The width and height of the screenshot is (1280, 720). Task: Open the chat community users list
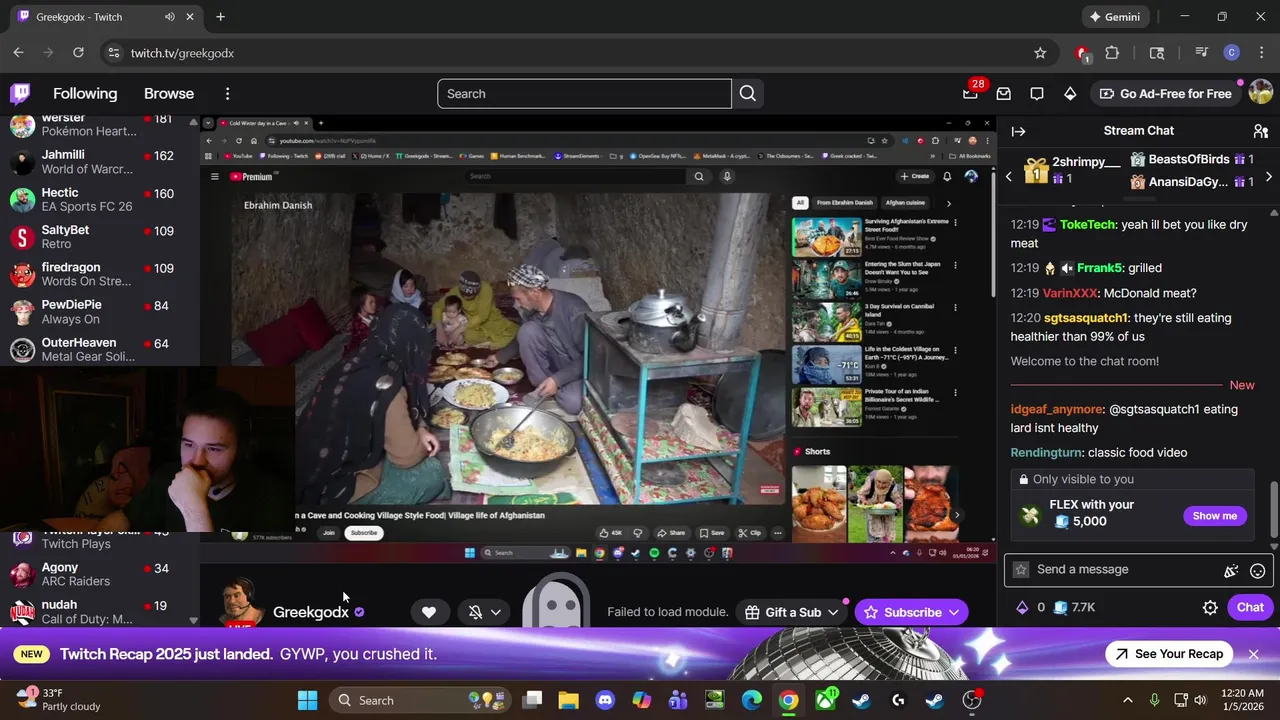pos(1261,131)
